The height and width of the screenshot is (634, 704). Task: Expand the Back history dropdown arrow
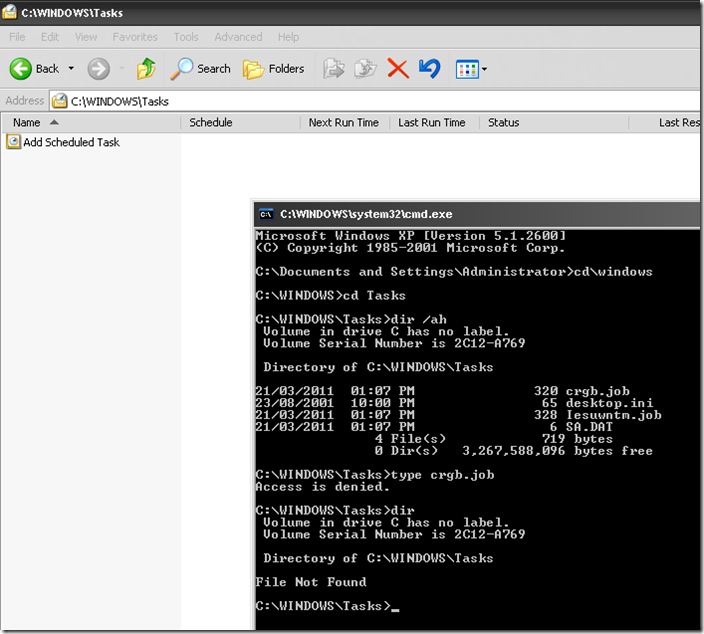71,69
